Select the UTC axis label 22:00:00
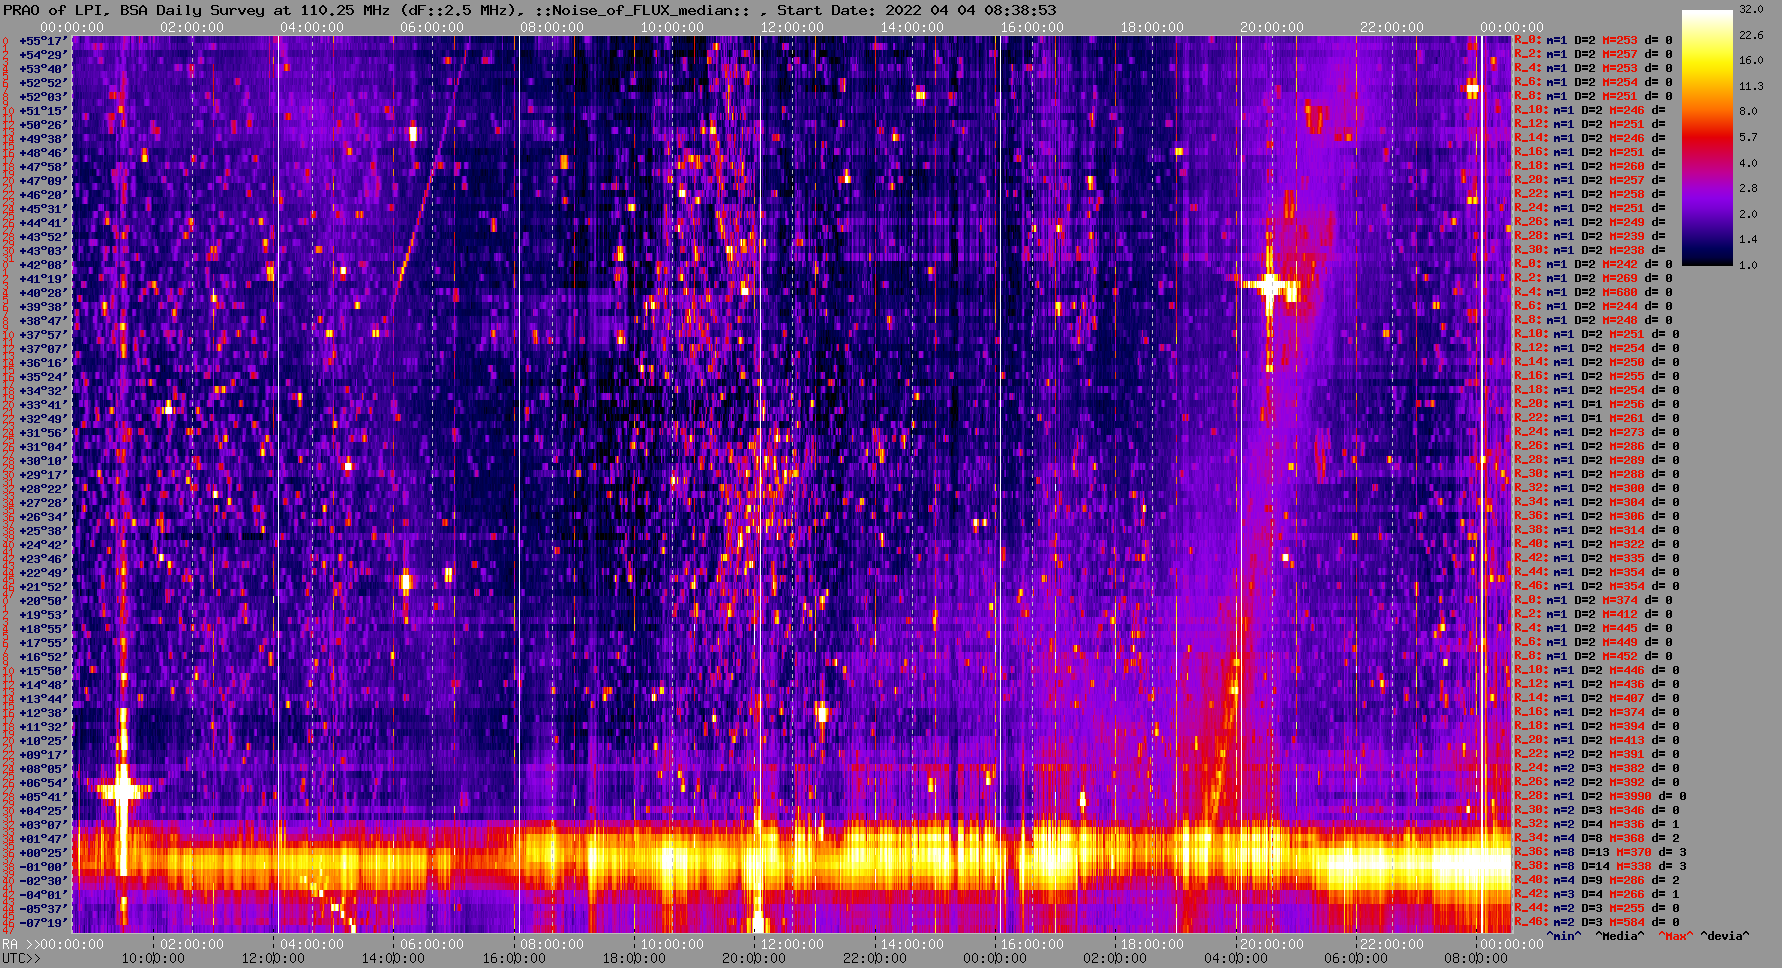 tap(873, 958)
